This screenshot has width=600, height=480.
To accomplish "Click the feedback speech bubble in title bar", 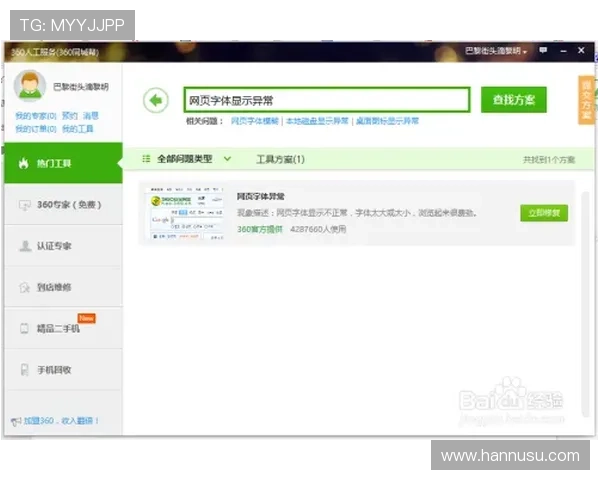I will point(543,50).
